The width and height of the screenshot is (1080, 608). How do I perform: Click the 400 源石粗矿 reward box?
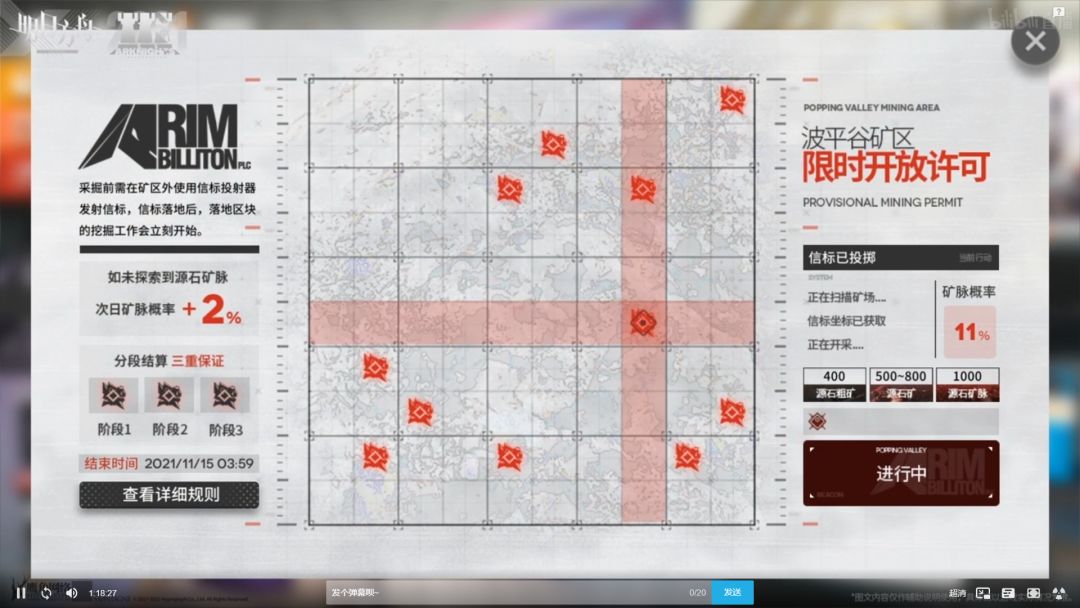click(x=834, y=384)
